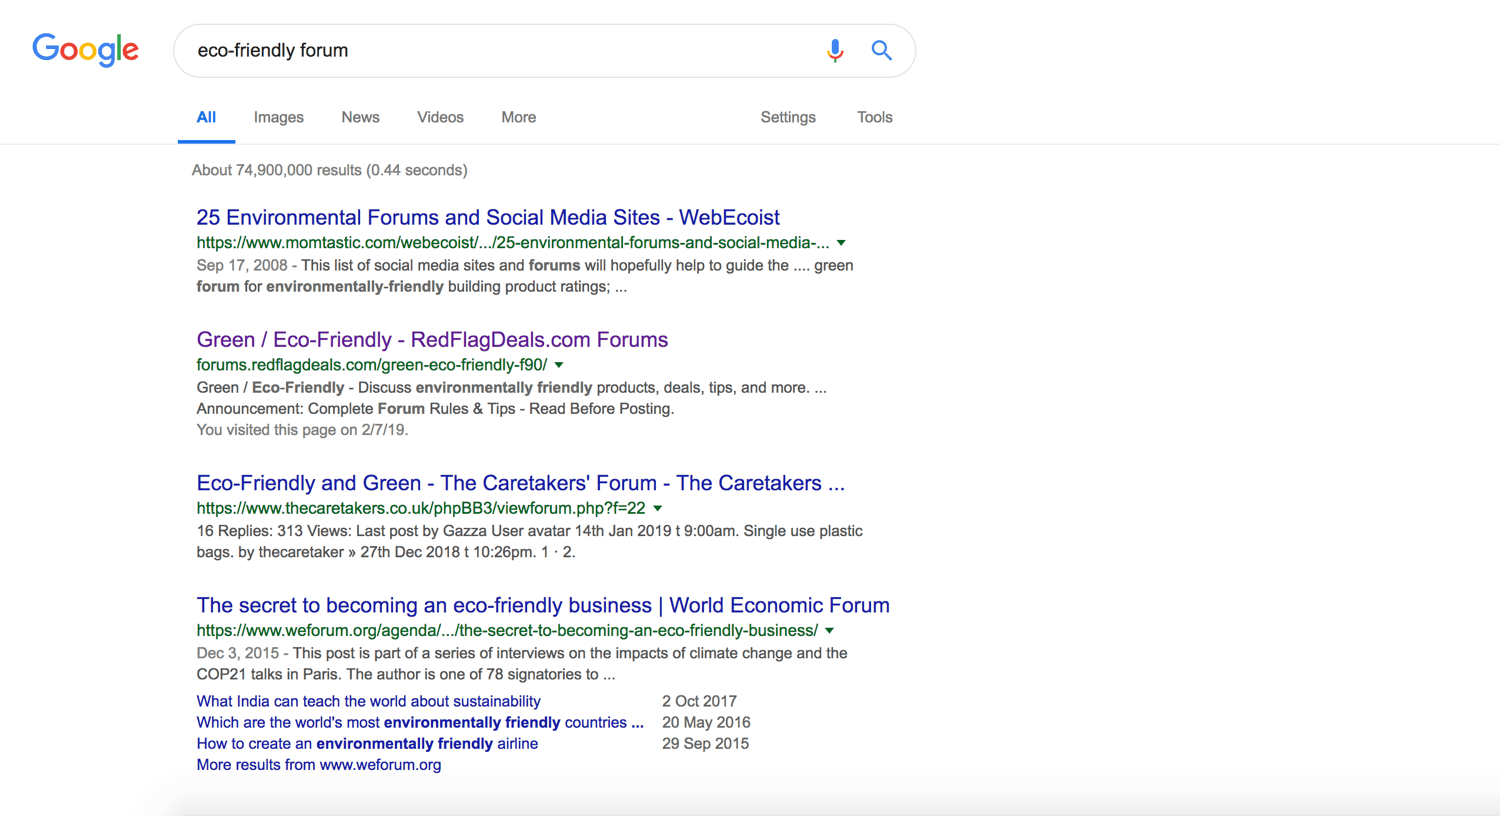This screenshot has width=1500, height=816.
Task: Expand dropdown arrow beside thecaretakers.co.uk URL
Action: coord(658,508)
